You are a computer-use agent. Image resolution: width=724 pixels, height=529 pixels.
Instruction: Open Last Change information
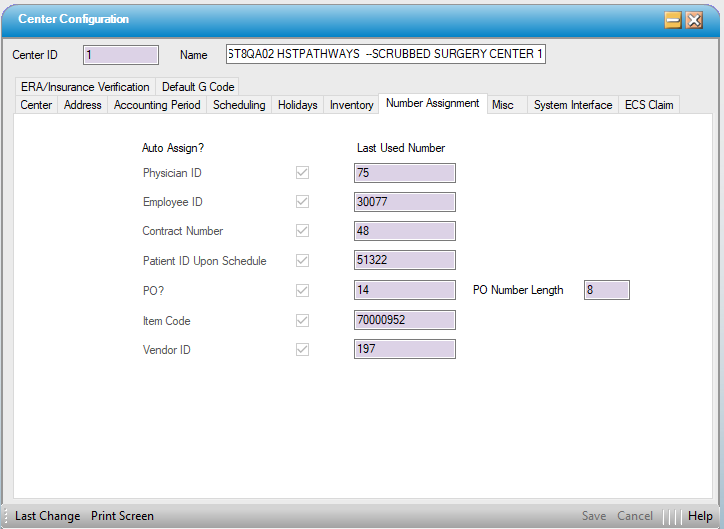[x=47, y=516]
